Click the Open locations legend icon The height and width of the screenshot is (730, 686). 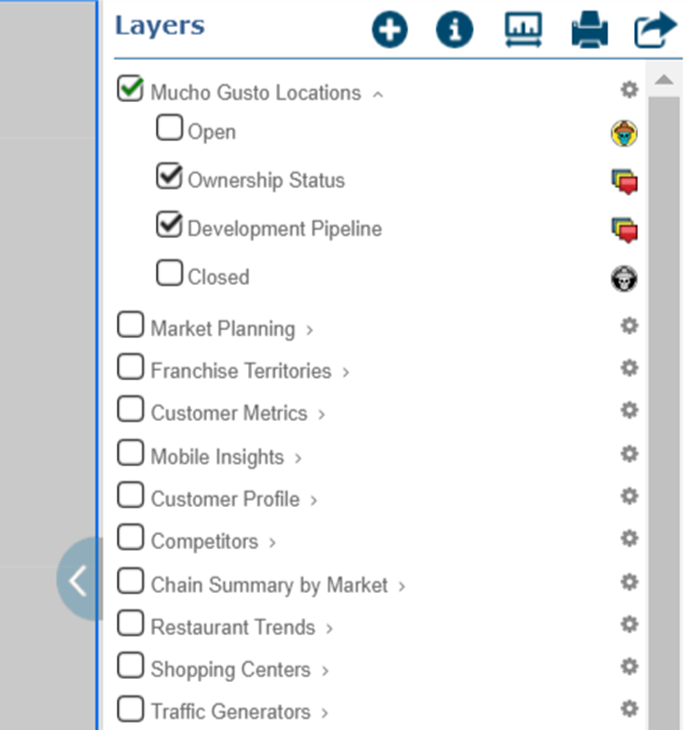625,133
